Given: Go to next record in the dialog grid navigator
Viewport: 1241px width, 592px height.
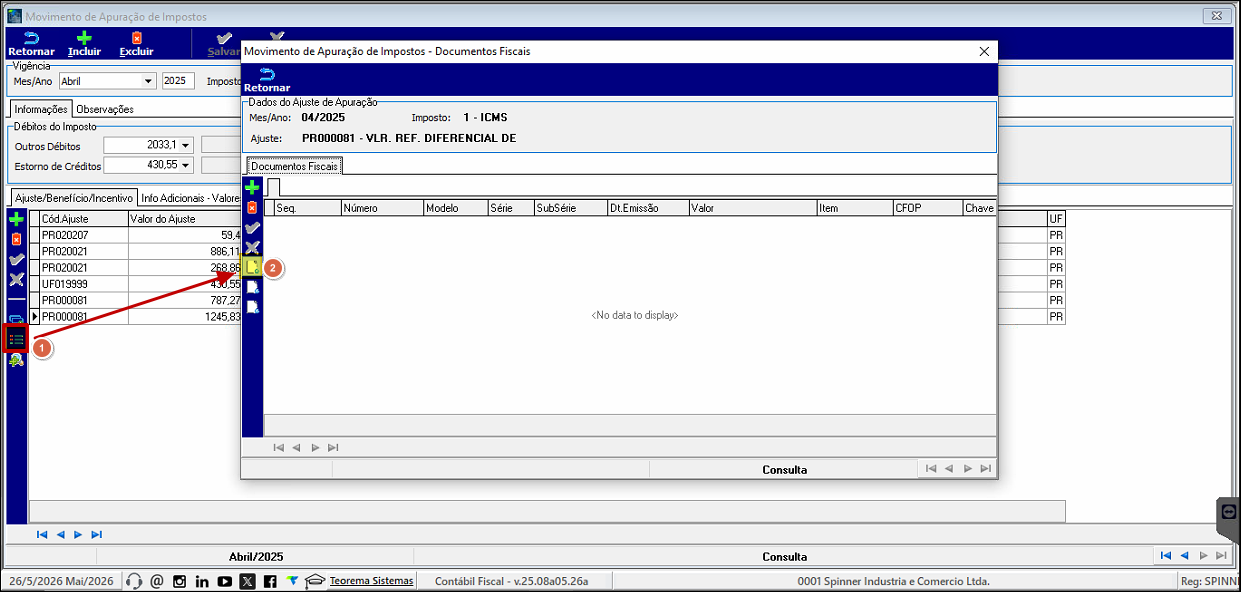Looking at the screenshot, I should coord(315,448).
